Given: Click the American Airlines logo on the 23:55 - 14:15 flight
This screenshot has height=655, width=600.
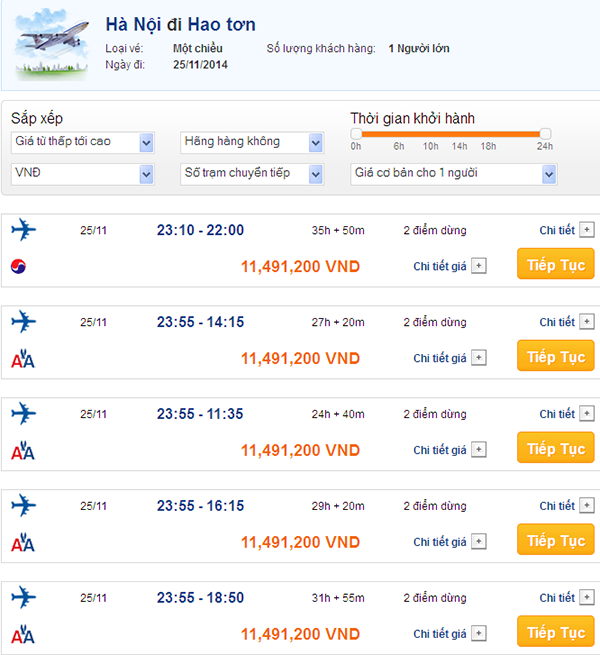Looking at the screenshot, I should [23, 358].
